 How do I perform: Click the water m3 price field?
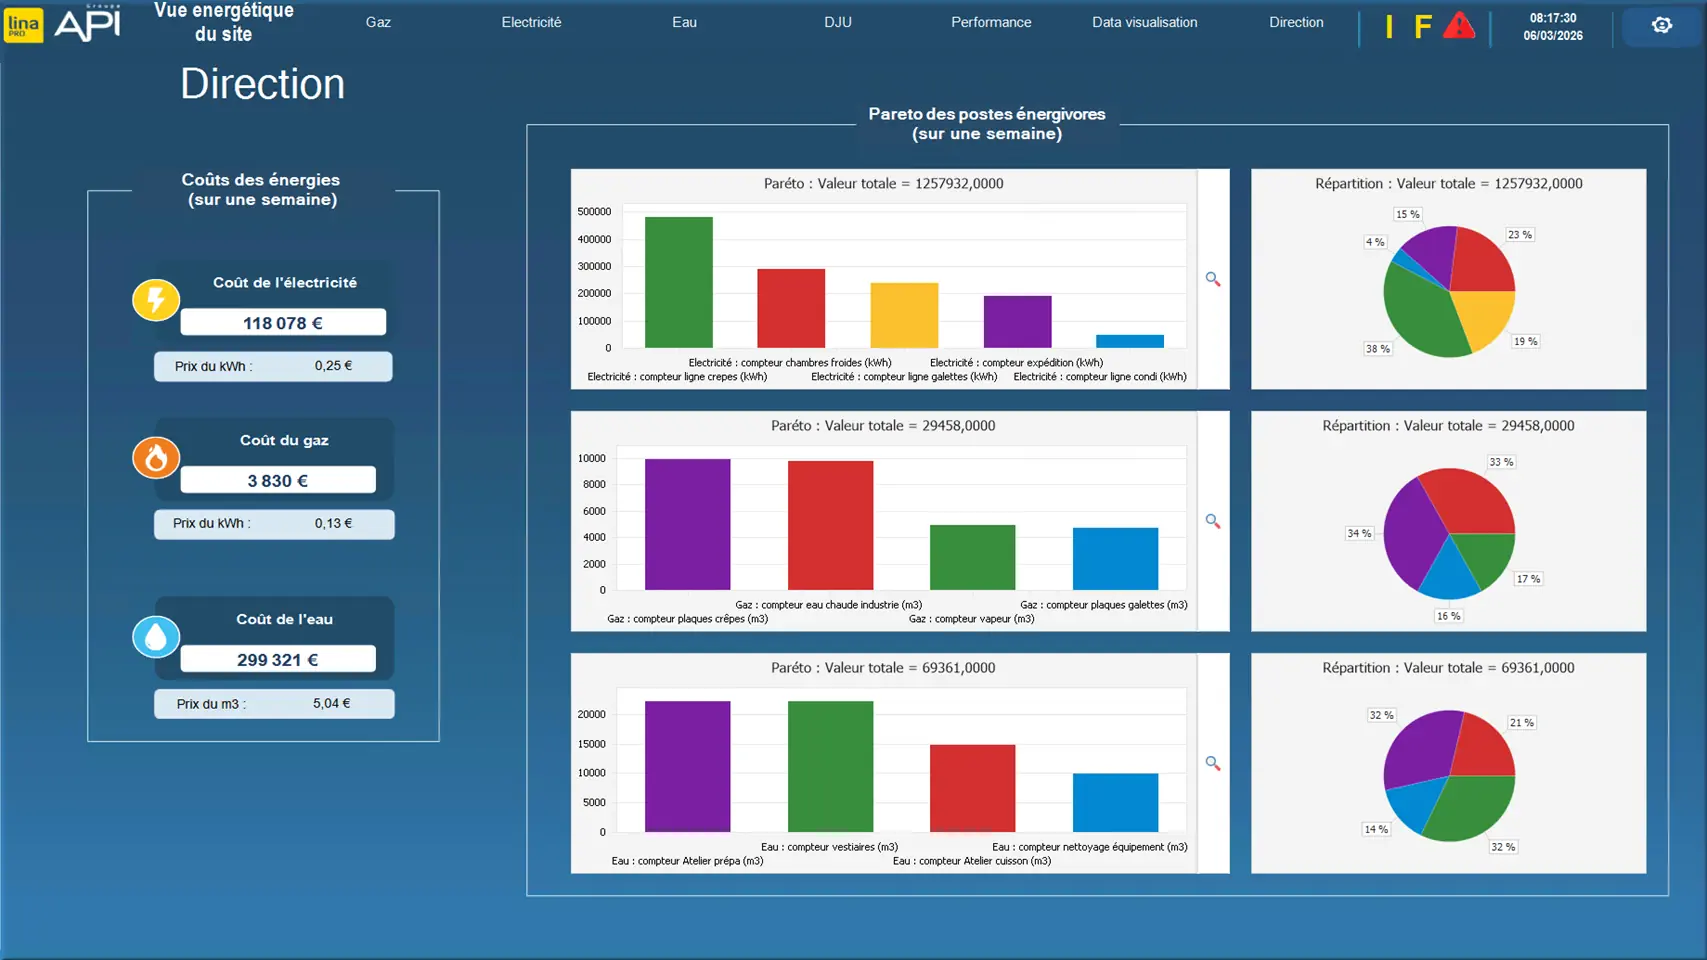tap(332, 704)
